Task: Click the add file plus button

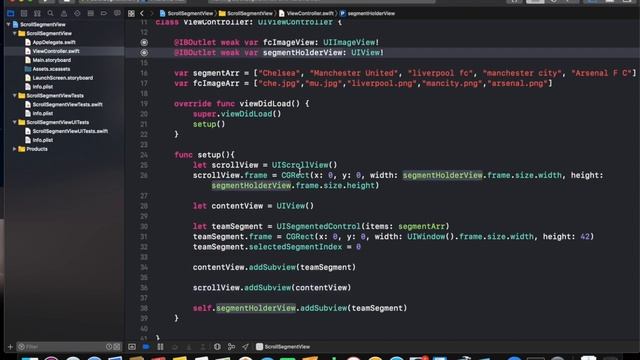Action: point(10,347)
